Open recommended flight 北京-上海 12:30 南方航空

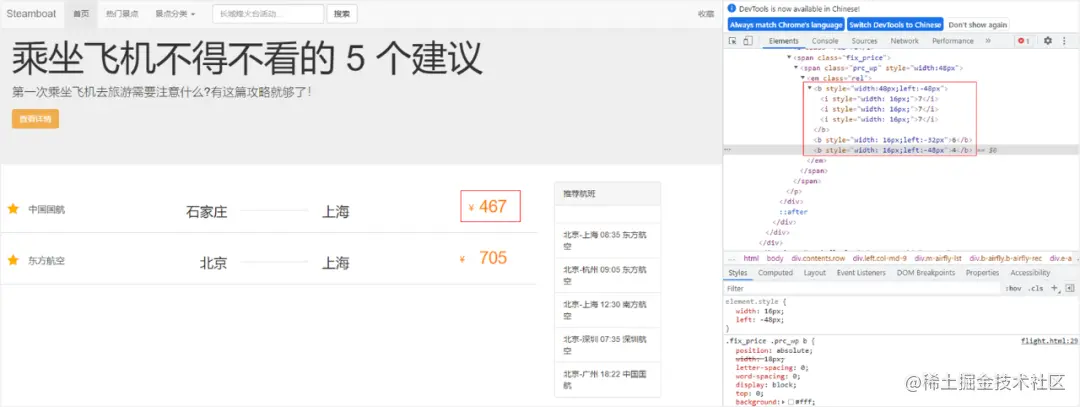pyautogui.click(x=607, y=311)
